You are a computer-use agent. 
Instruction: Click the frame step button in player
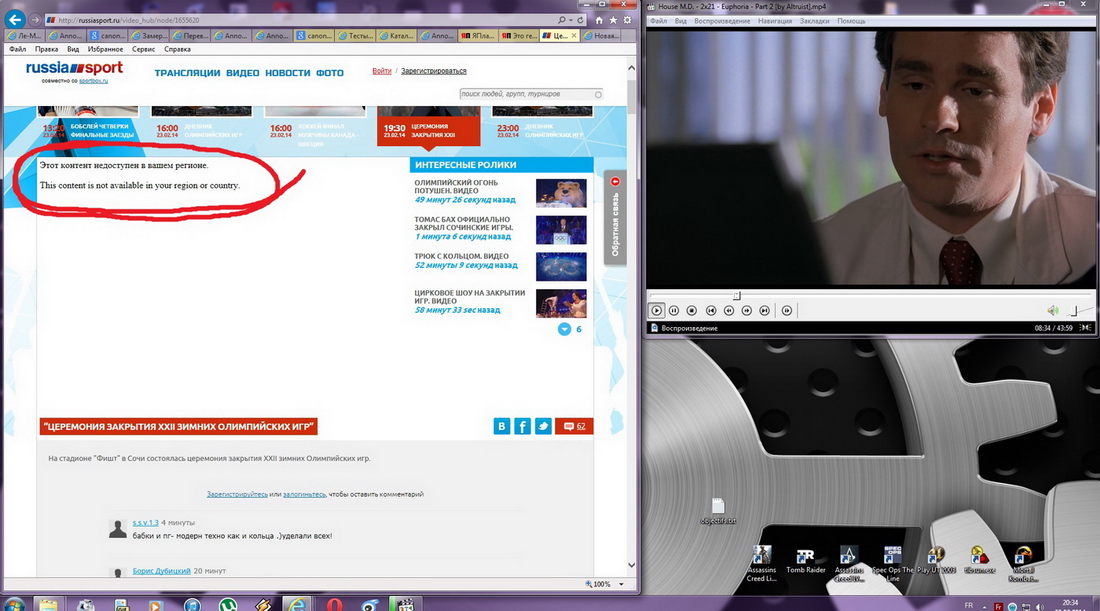pos(786,310)
